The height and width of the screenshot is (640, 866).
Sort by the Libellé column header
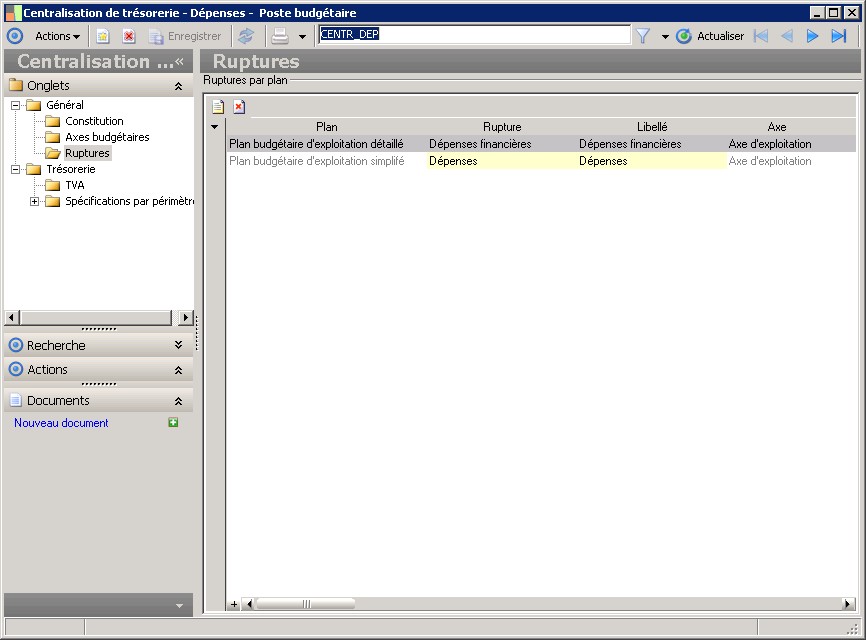(652, 127)
